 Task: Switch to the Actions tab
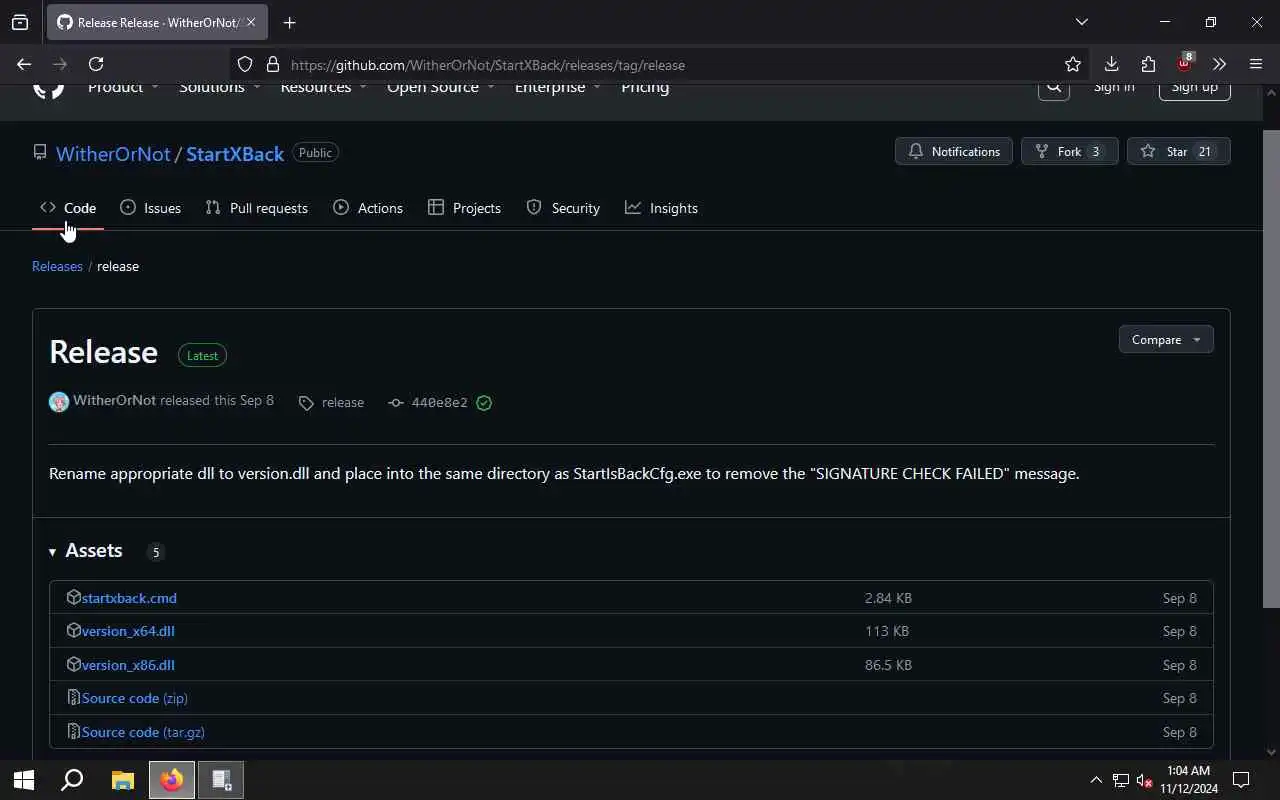point(368,208)
